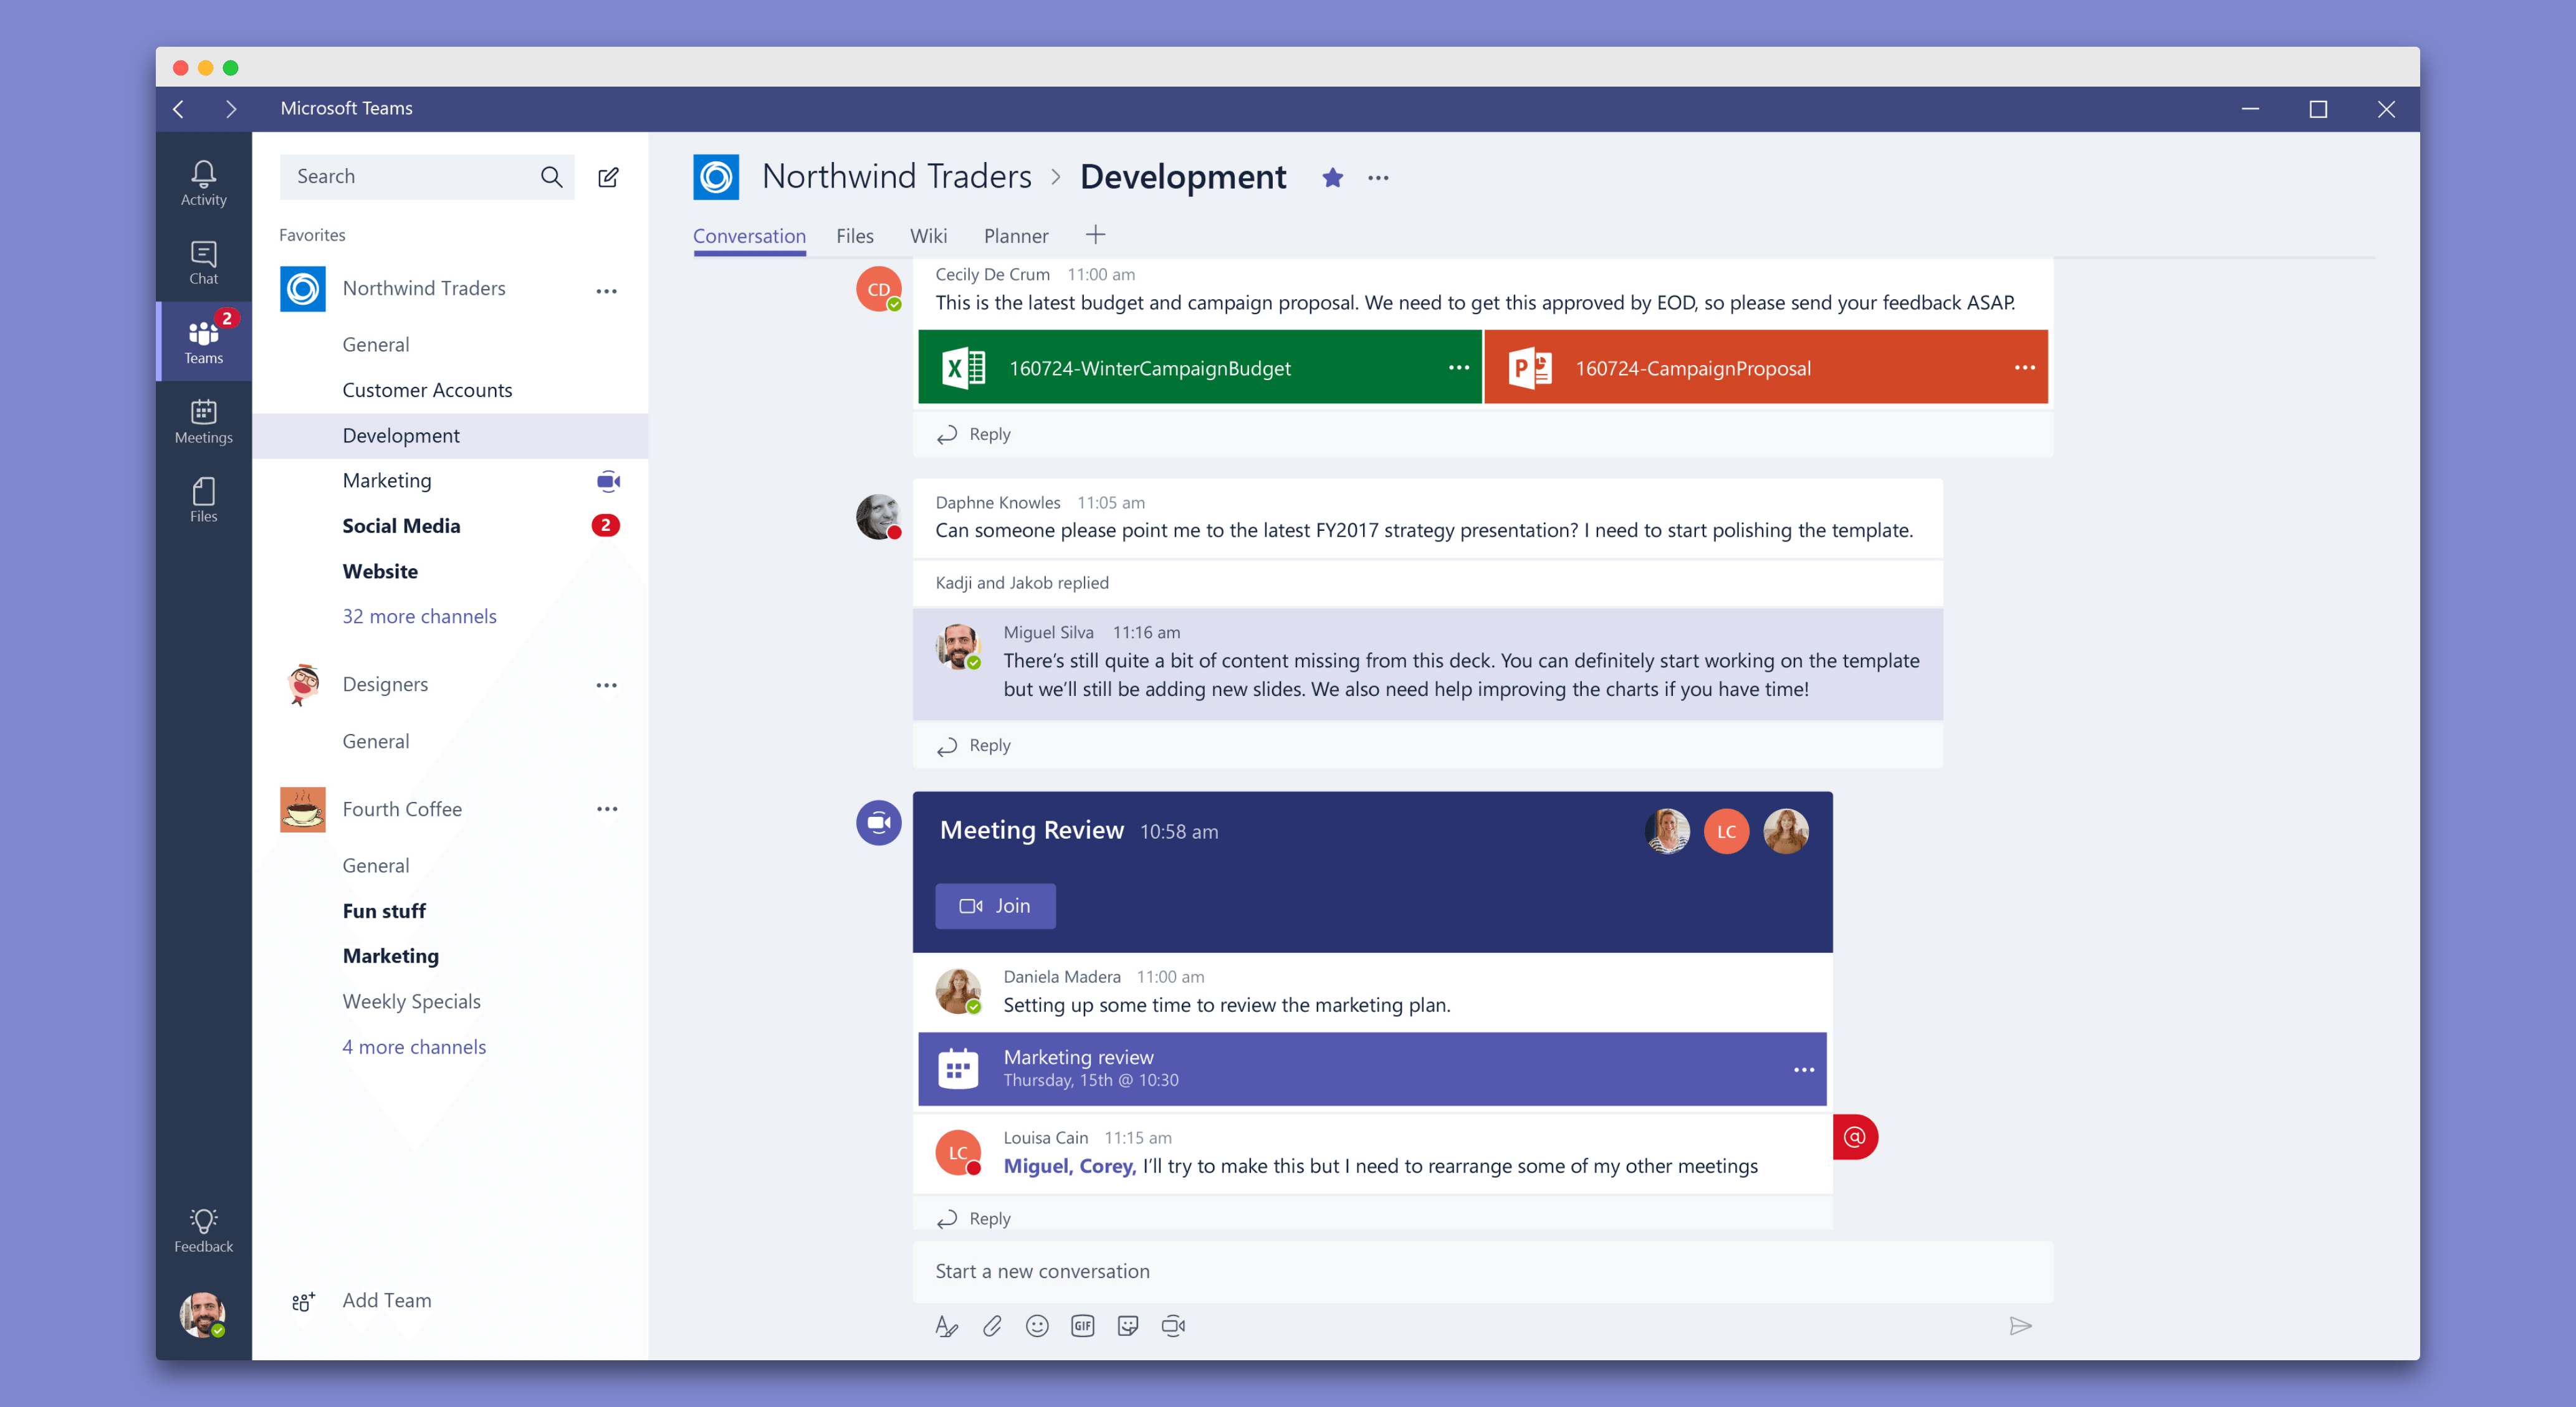This screenshot has height=1407, width=2576.
Task: Click the send message arrow
Action: [x=2020, y=1326]
